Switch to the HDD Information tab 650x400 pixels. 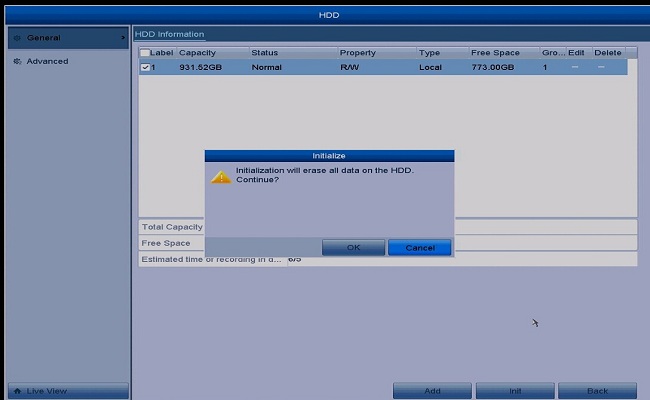tap(169, 34)
